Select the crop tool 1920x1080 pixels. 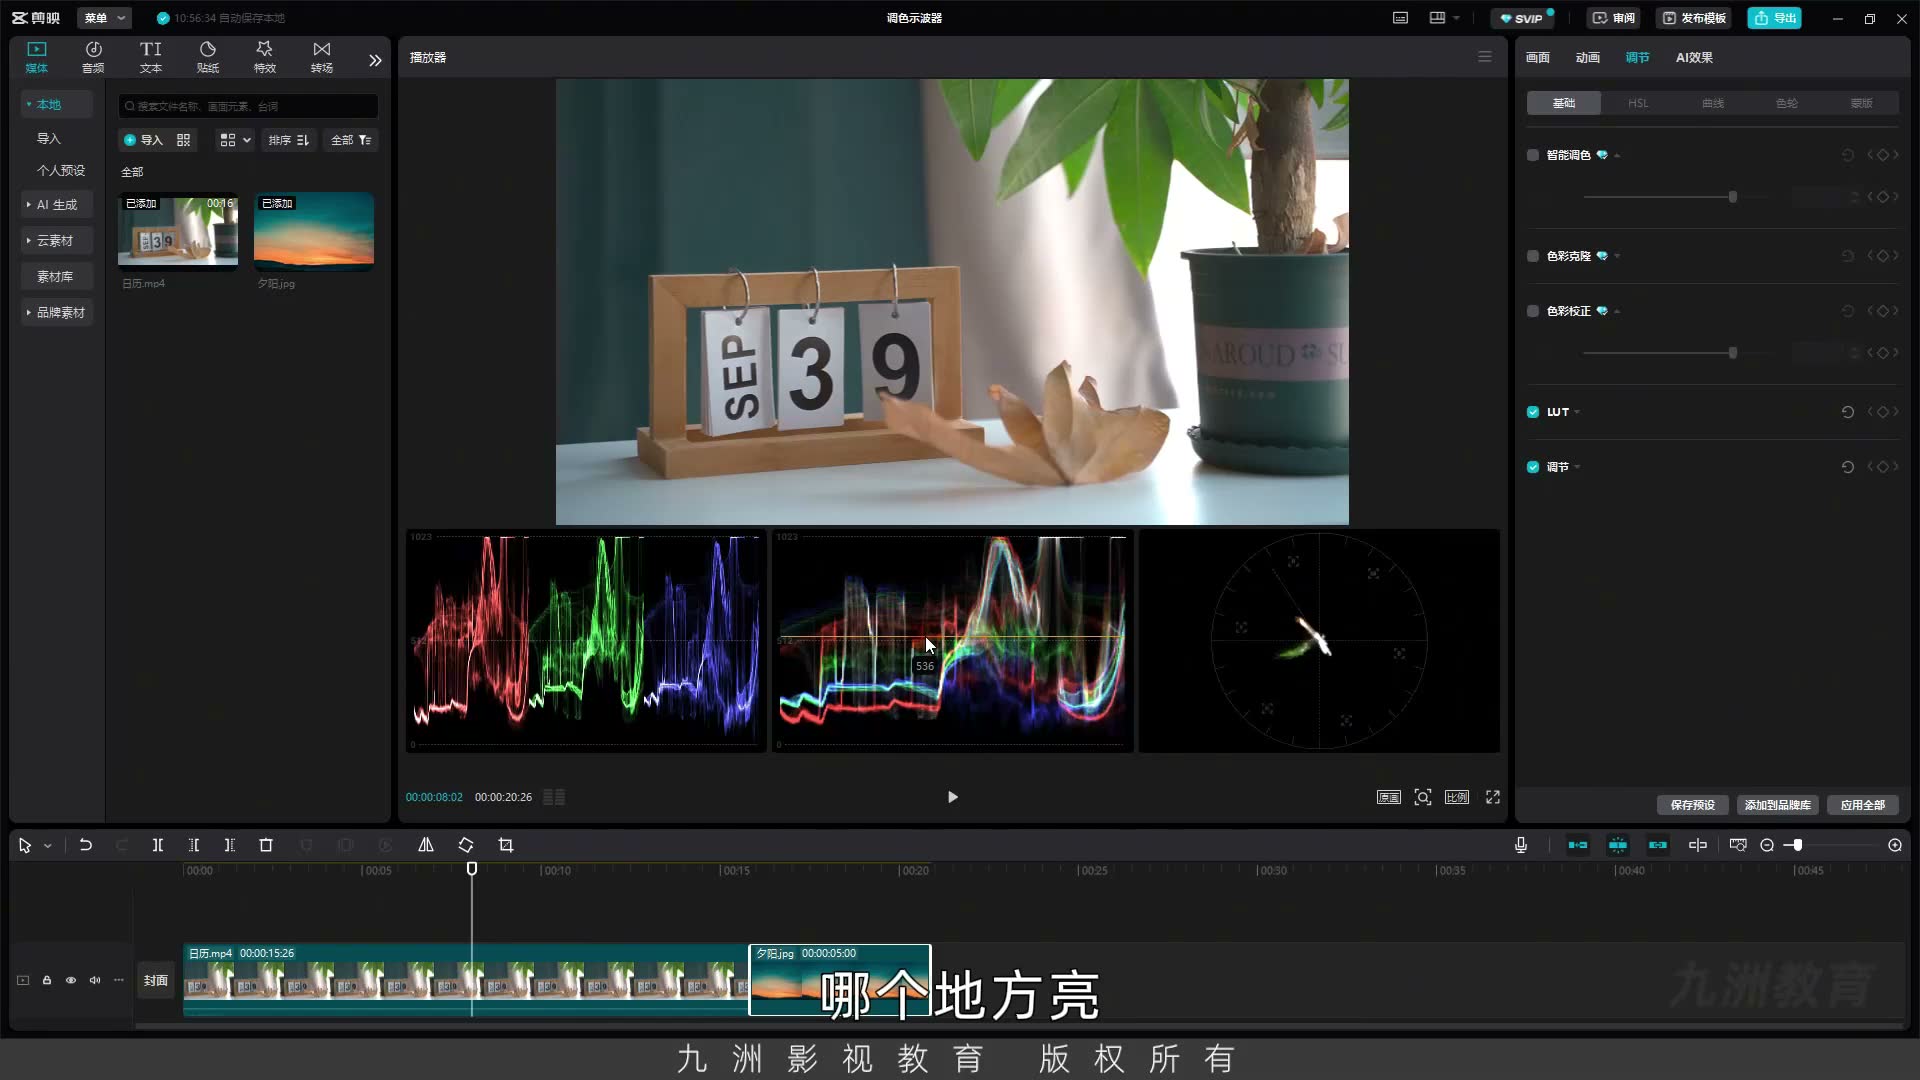[x=506, y=845]
